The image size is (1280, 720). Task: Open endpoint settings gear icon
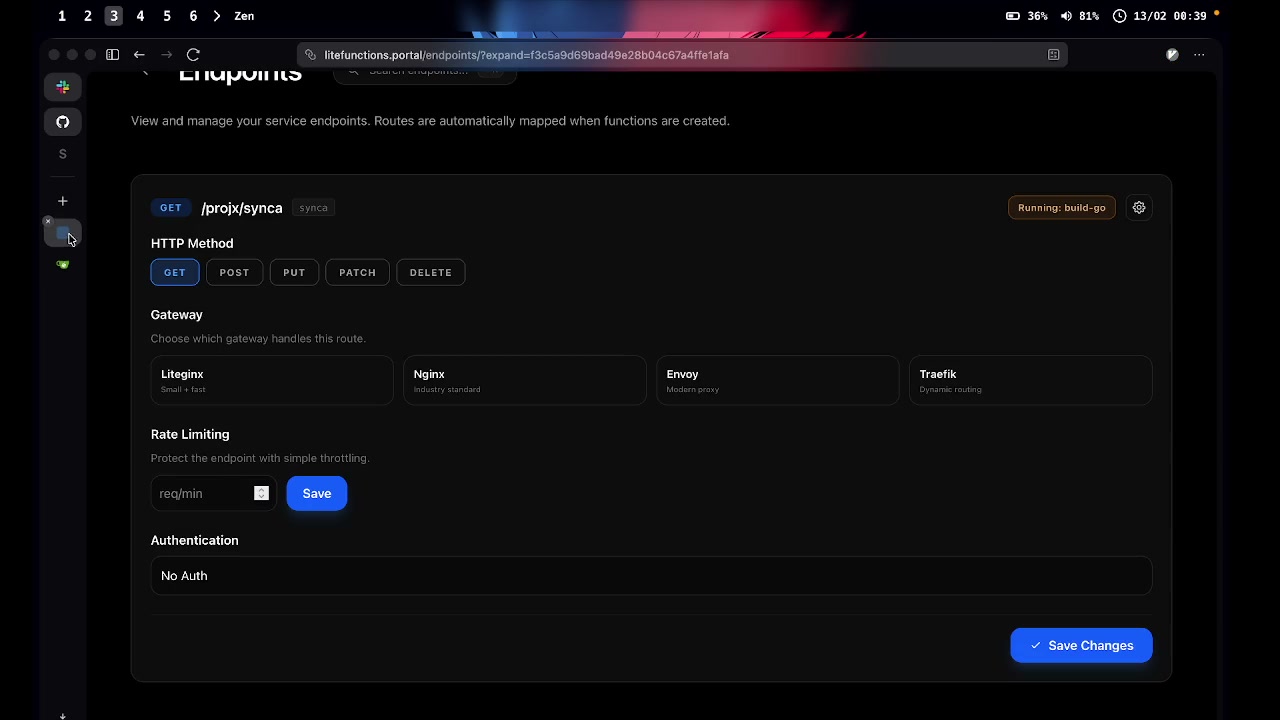click(1138, 208)
